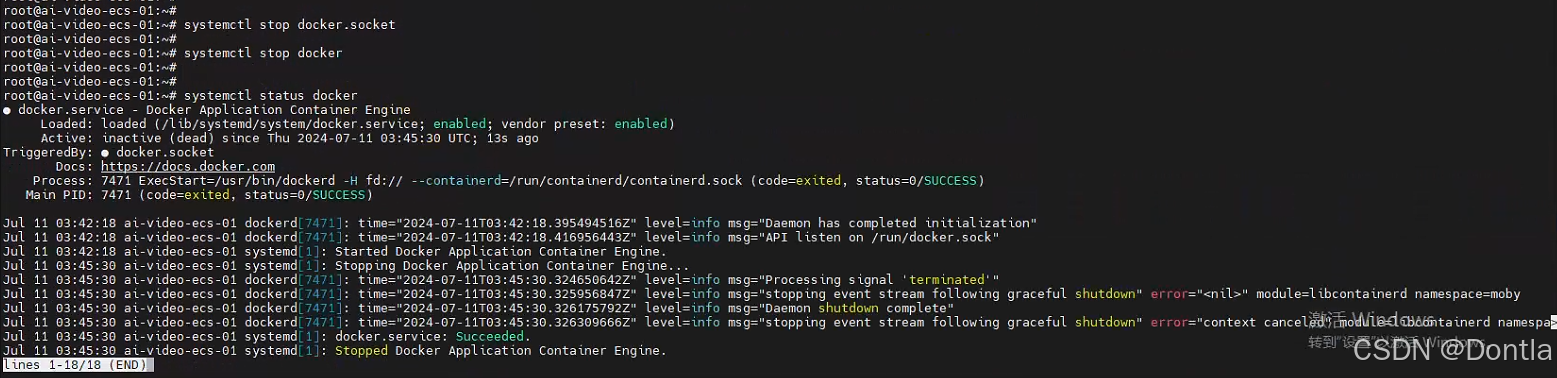The width and height of the screenshot is (1557, 378).
Task: Click the 'Started Docker Application Container Engine' log line
Action: point(335,251)
